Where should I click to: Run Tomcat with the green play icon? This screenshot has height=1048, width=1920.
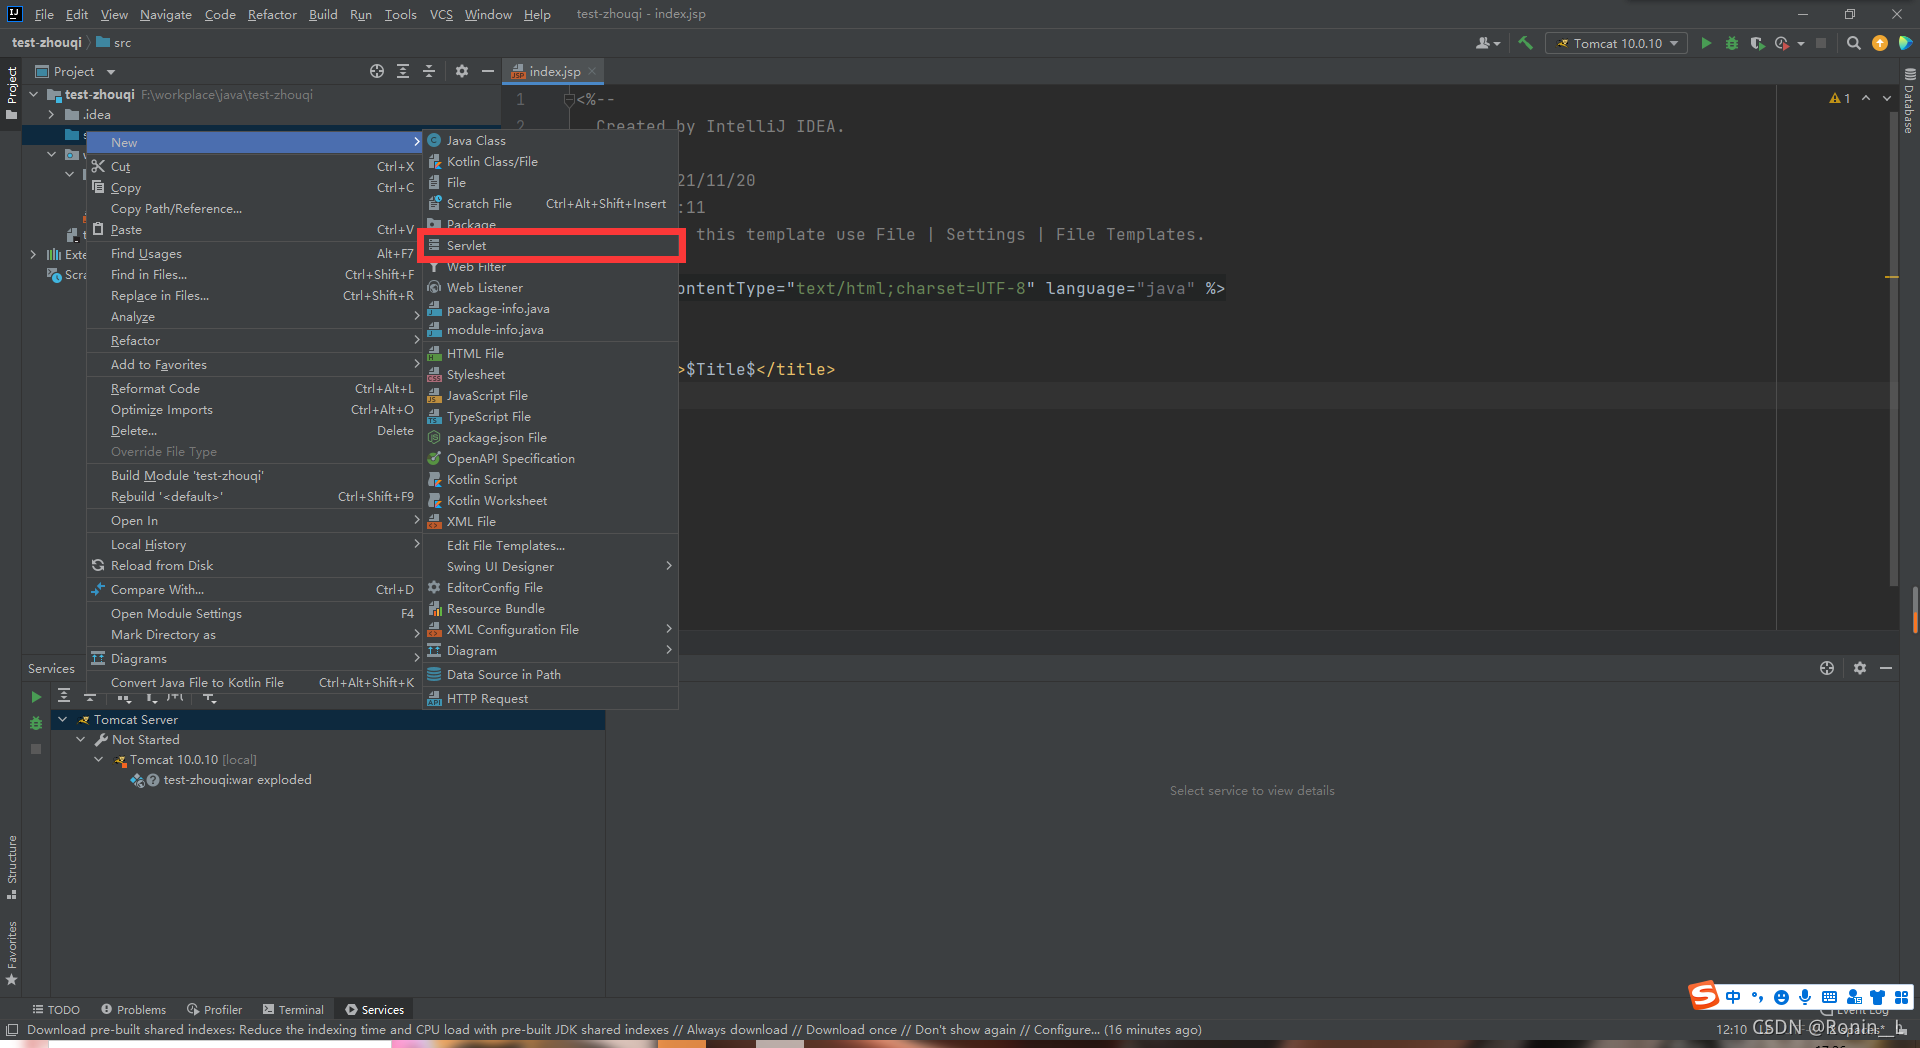click(x=1706, y=43)
